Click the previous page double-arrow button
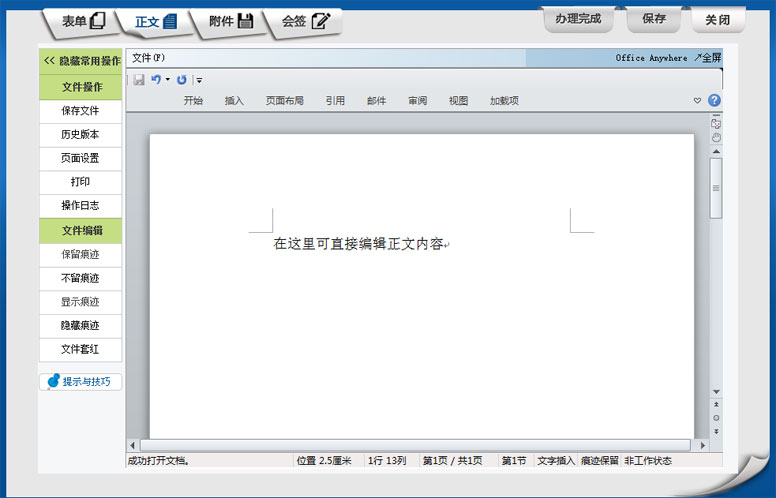 (x=716, y=404)
